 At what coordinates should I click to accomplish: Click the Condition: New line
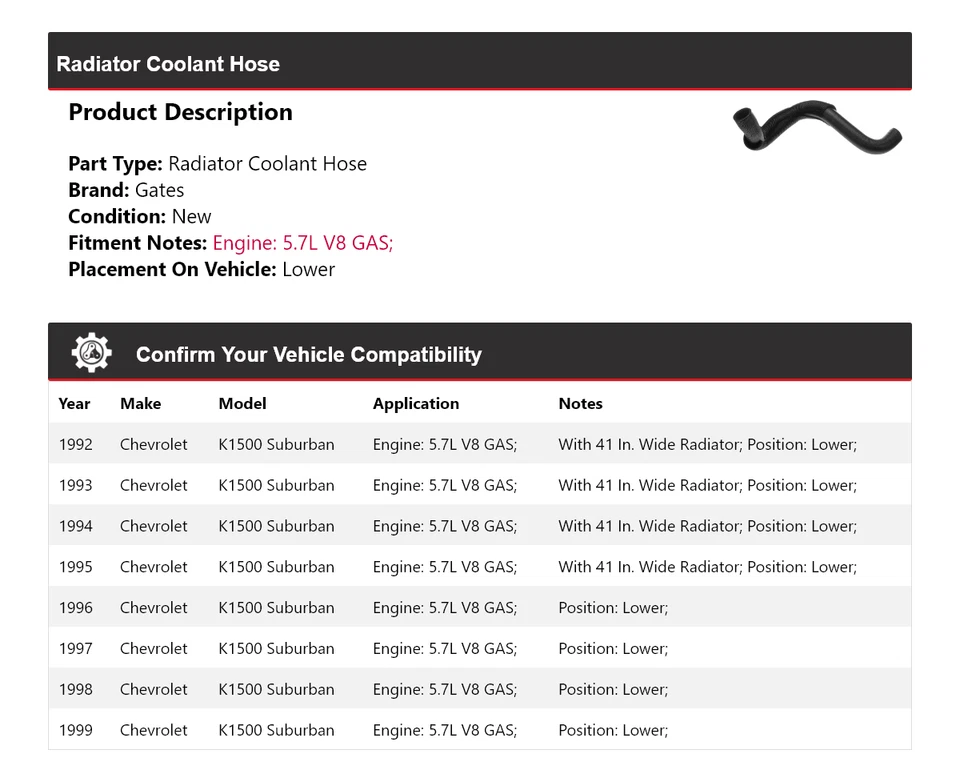coord(140,216)
